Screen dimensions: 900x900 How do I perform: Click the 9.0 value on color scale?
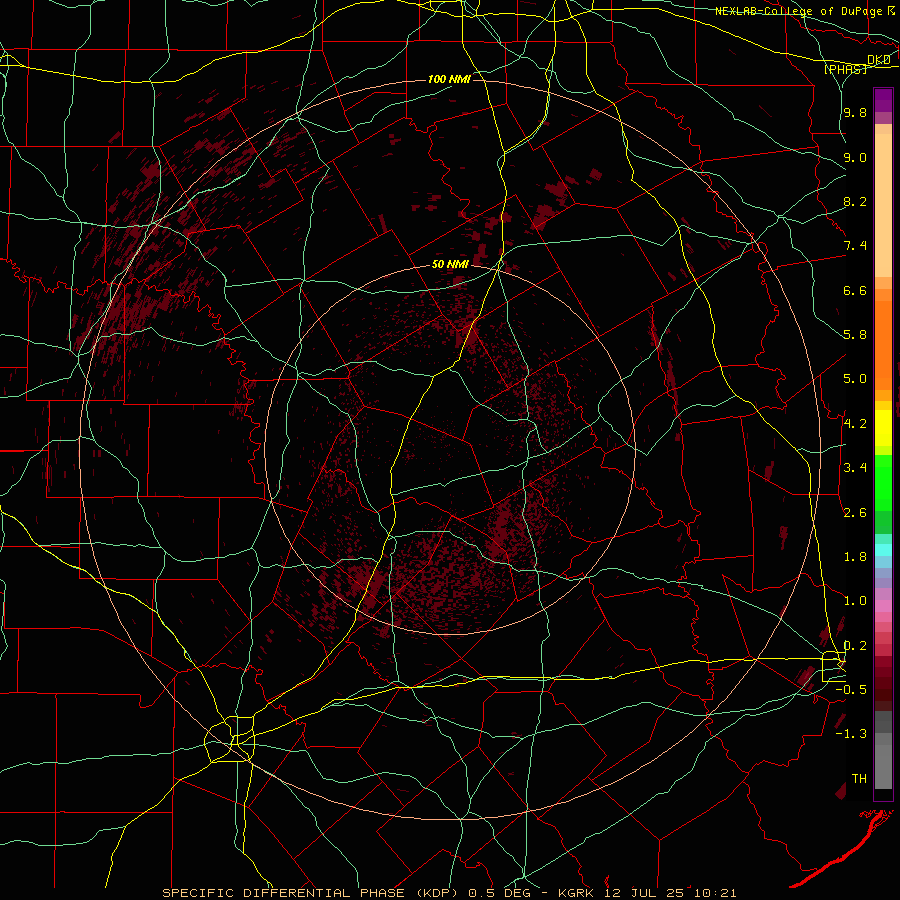855,157
